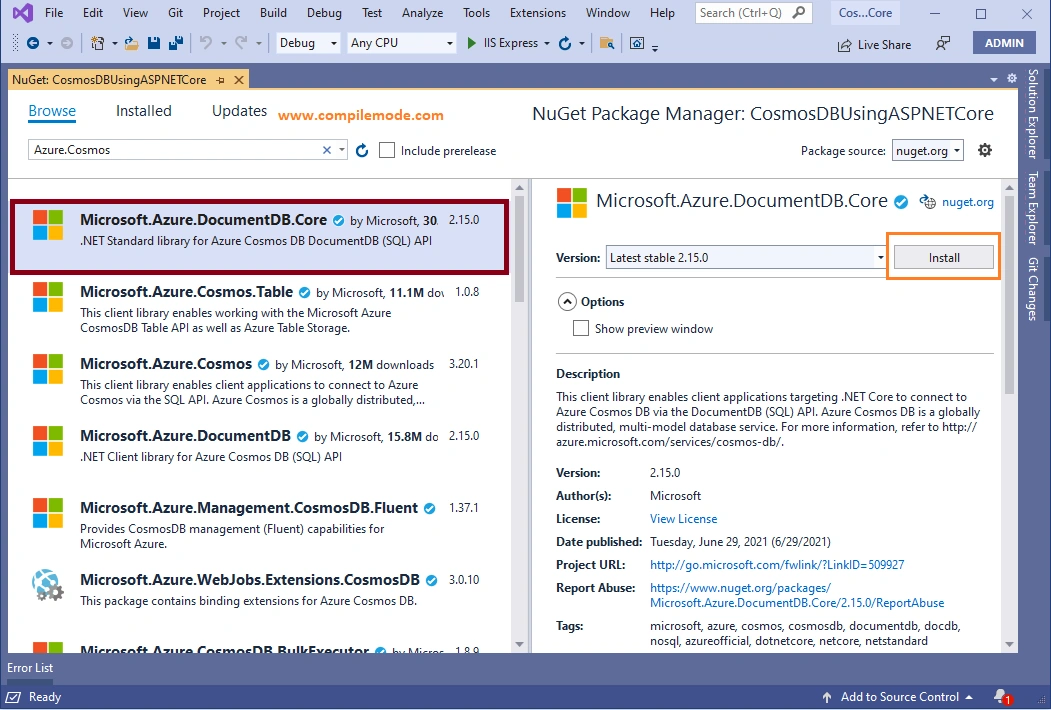Open the Debug configuration dropdown

pyautogui.click(x=308, y=43)
